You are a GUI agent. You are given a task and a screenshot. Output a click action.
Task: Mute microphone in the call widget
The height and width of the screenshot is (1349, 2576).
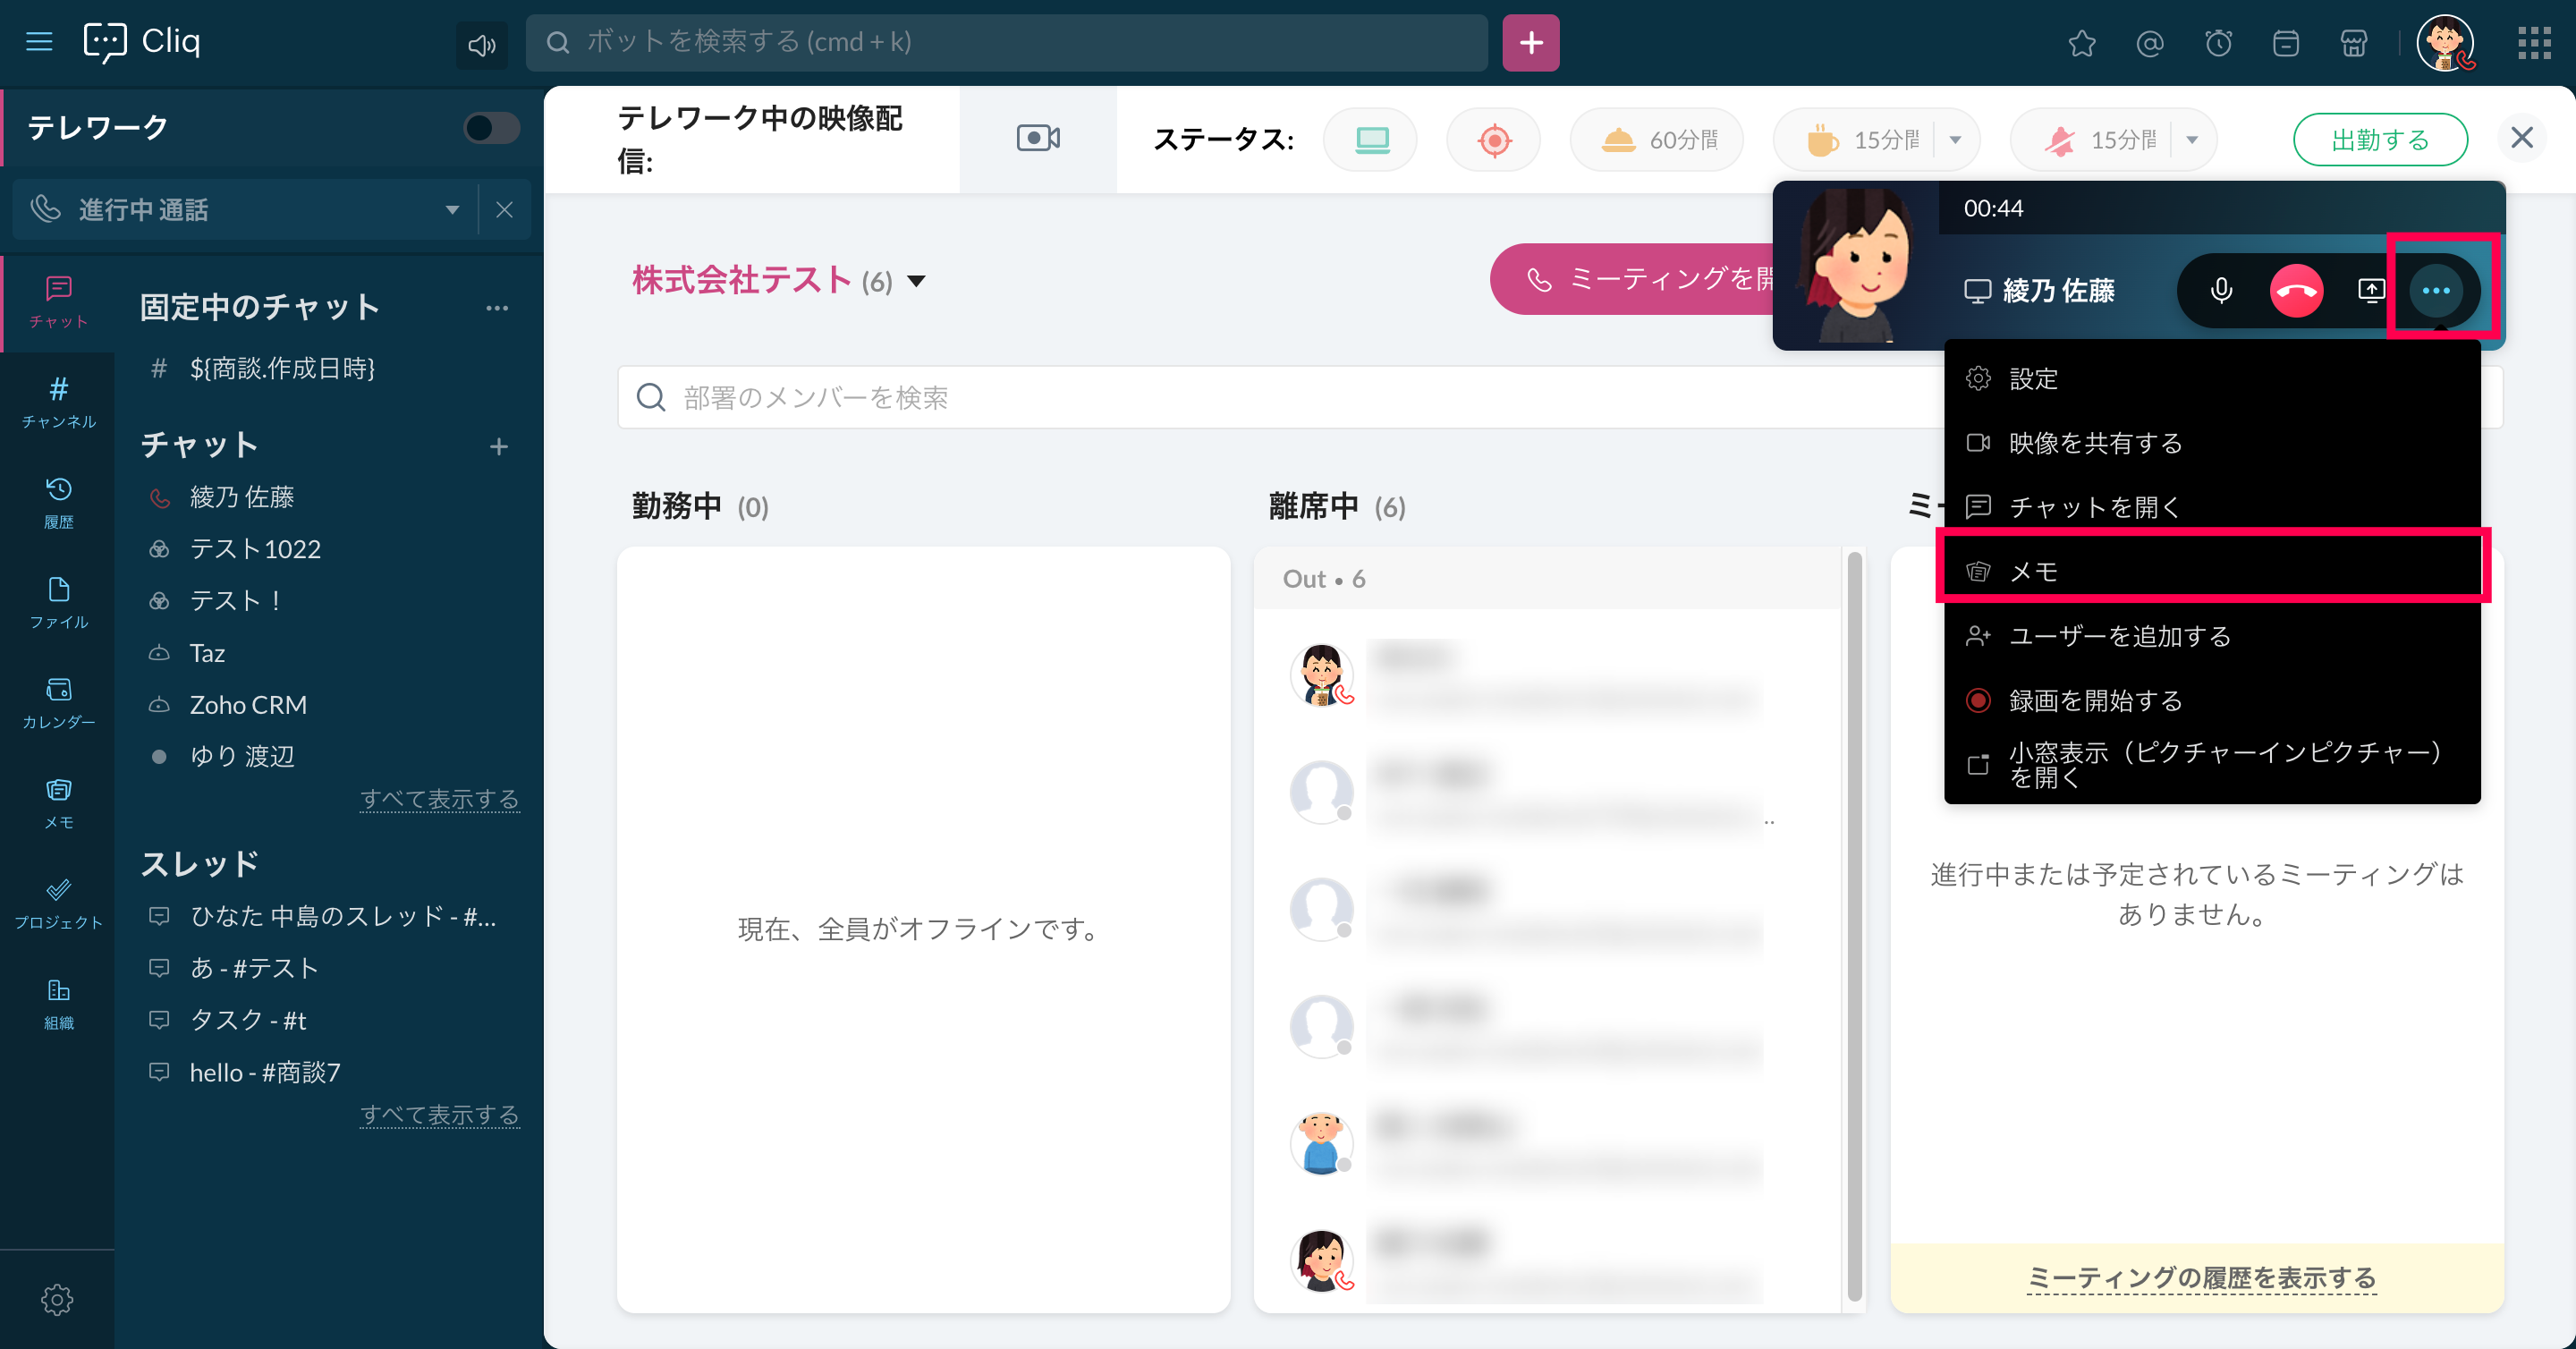tap(2220, 290)
